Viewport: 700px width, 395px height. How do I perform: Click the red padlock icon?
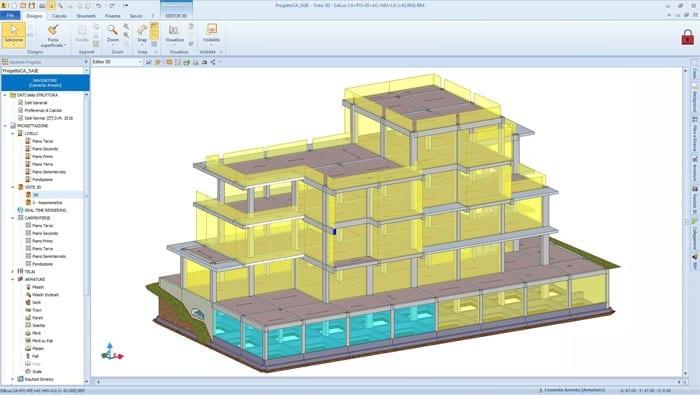688,37
